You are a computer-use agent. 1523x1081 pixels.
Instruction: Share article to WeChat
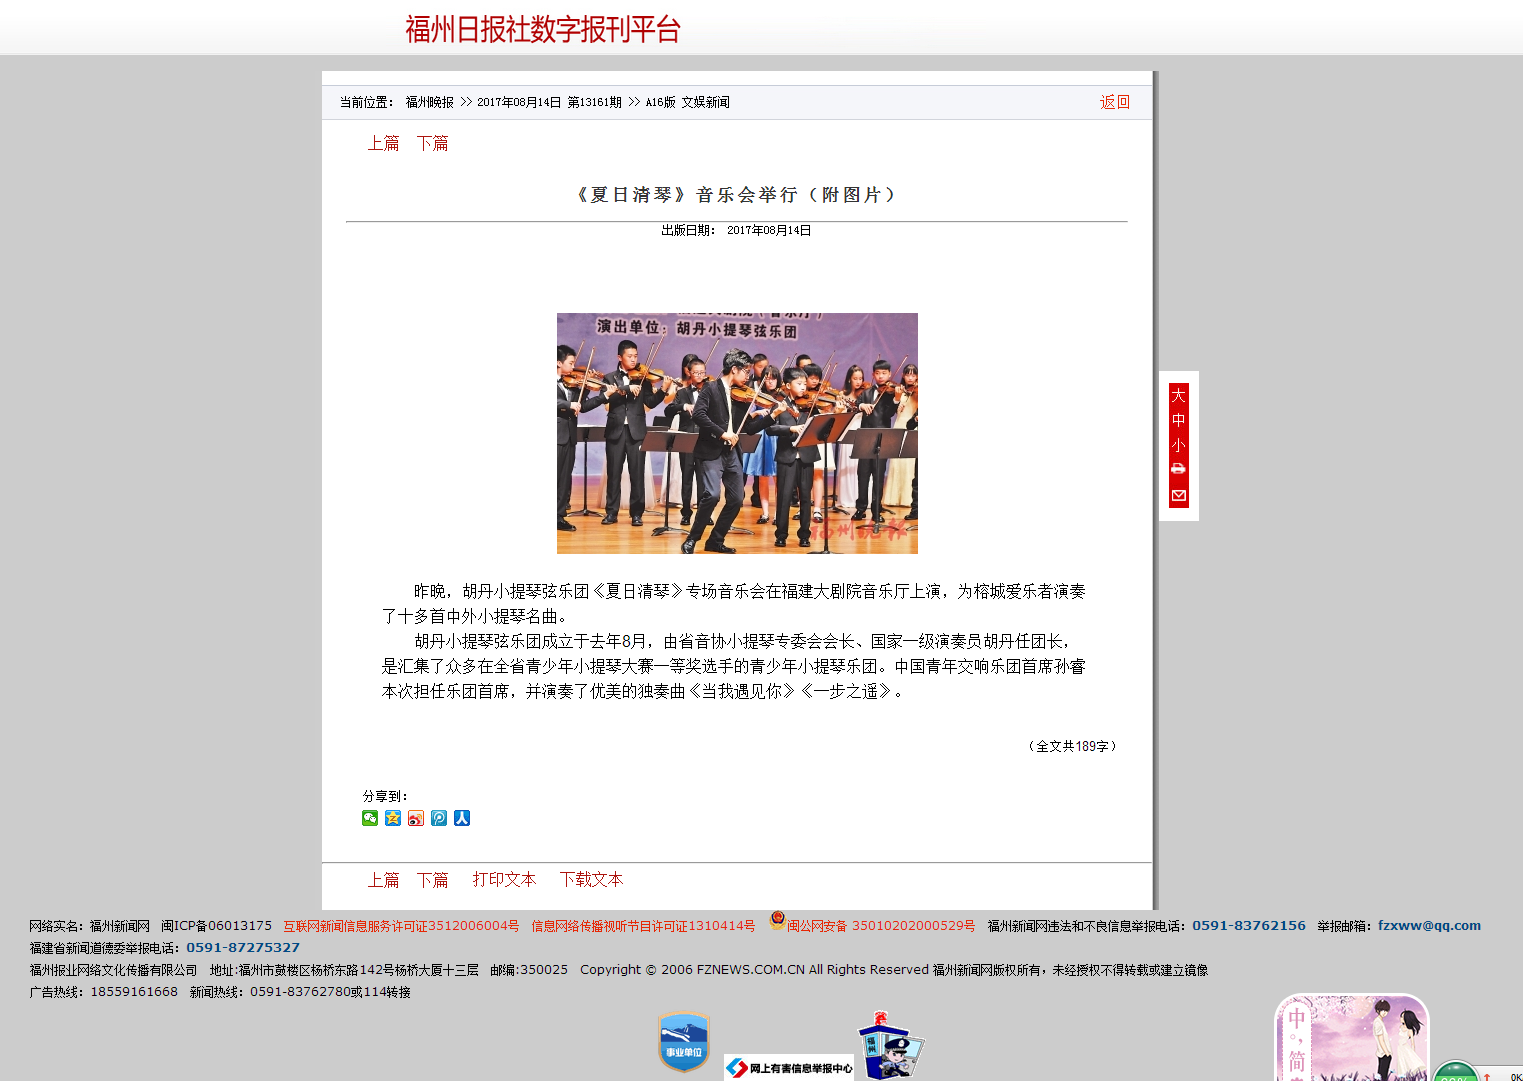coord(370,818)
